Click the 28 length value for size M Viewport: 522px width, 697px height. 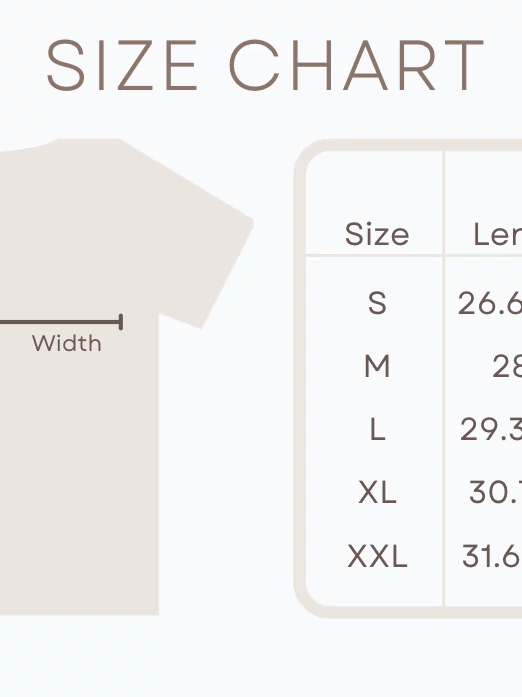coord(507,366)
